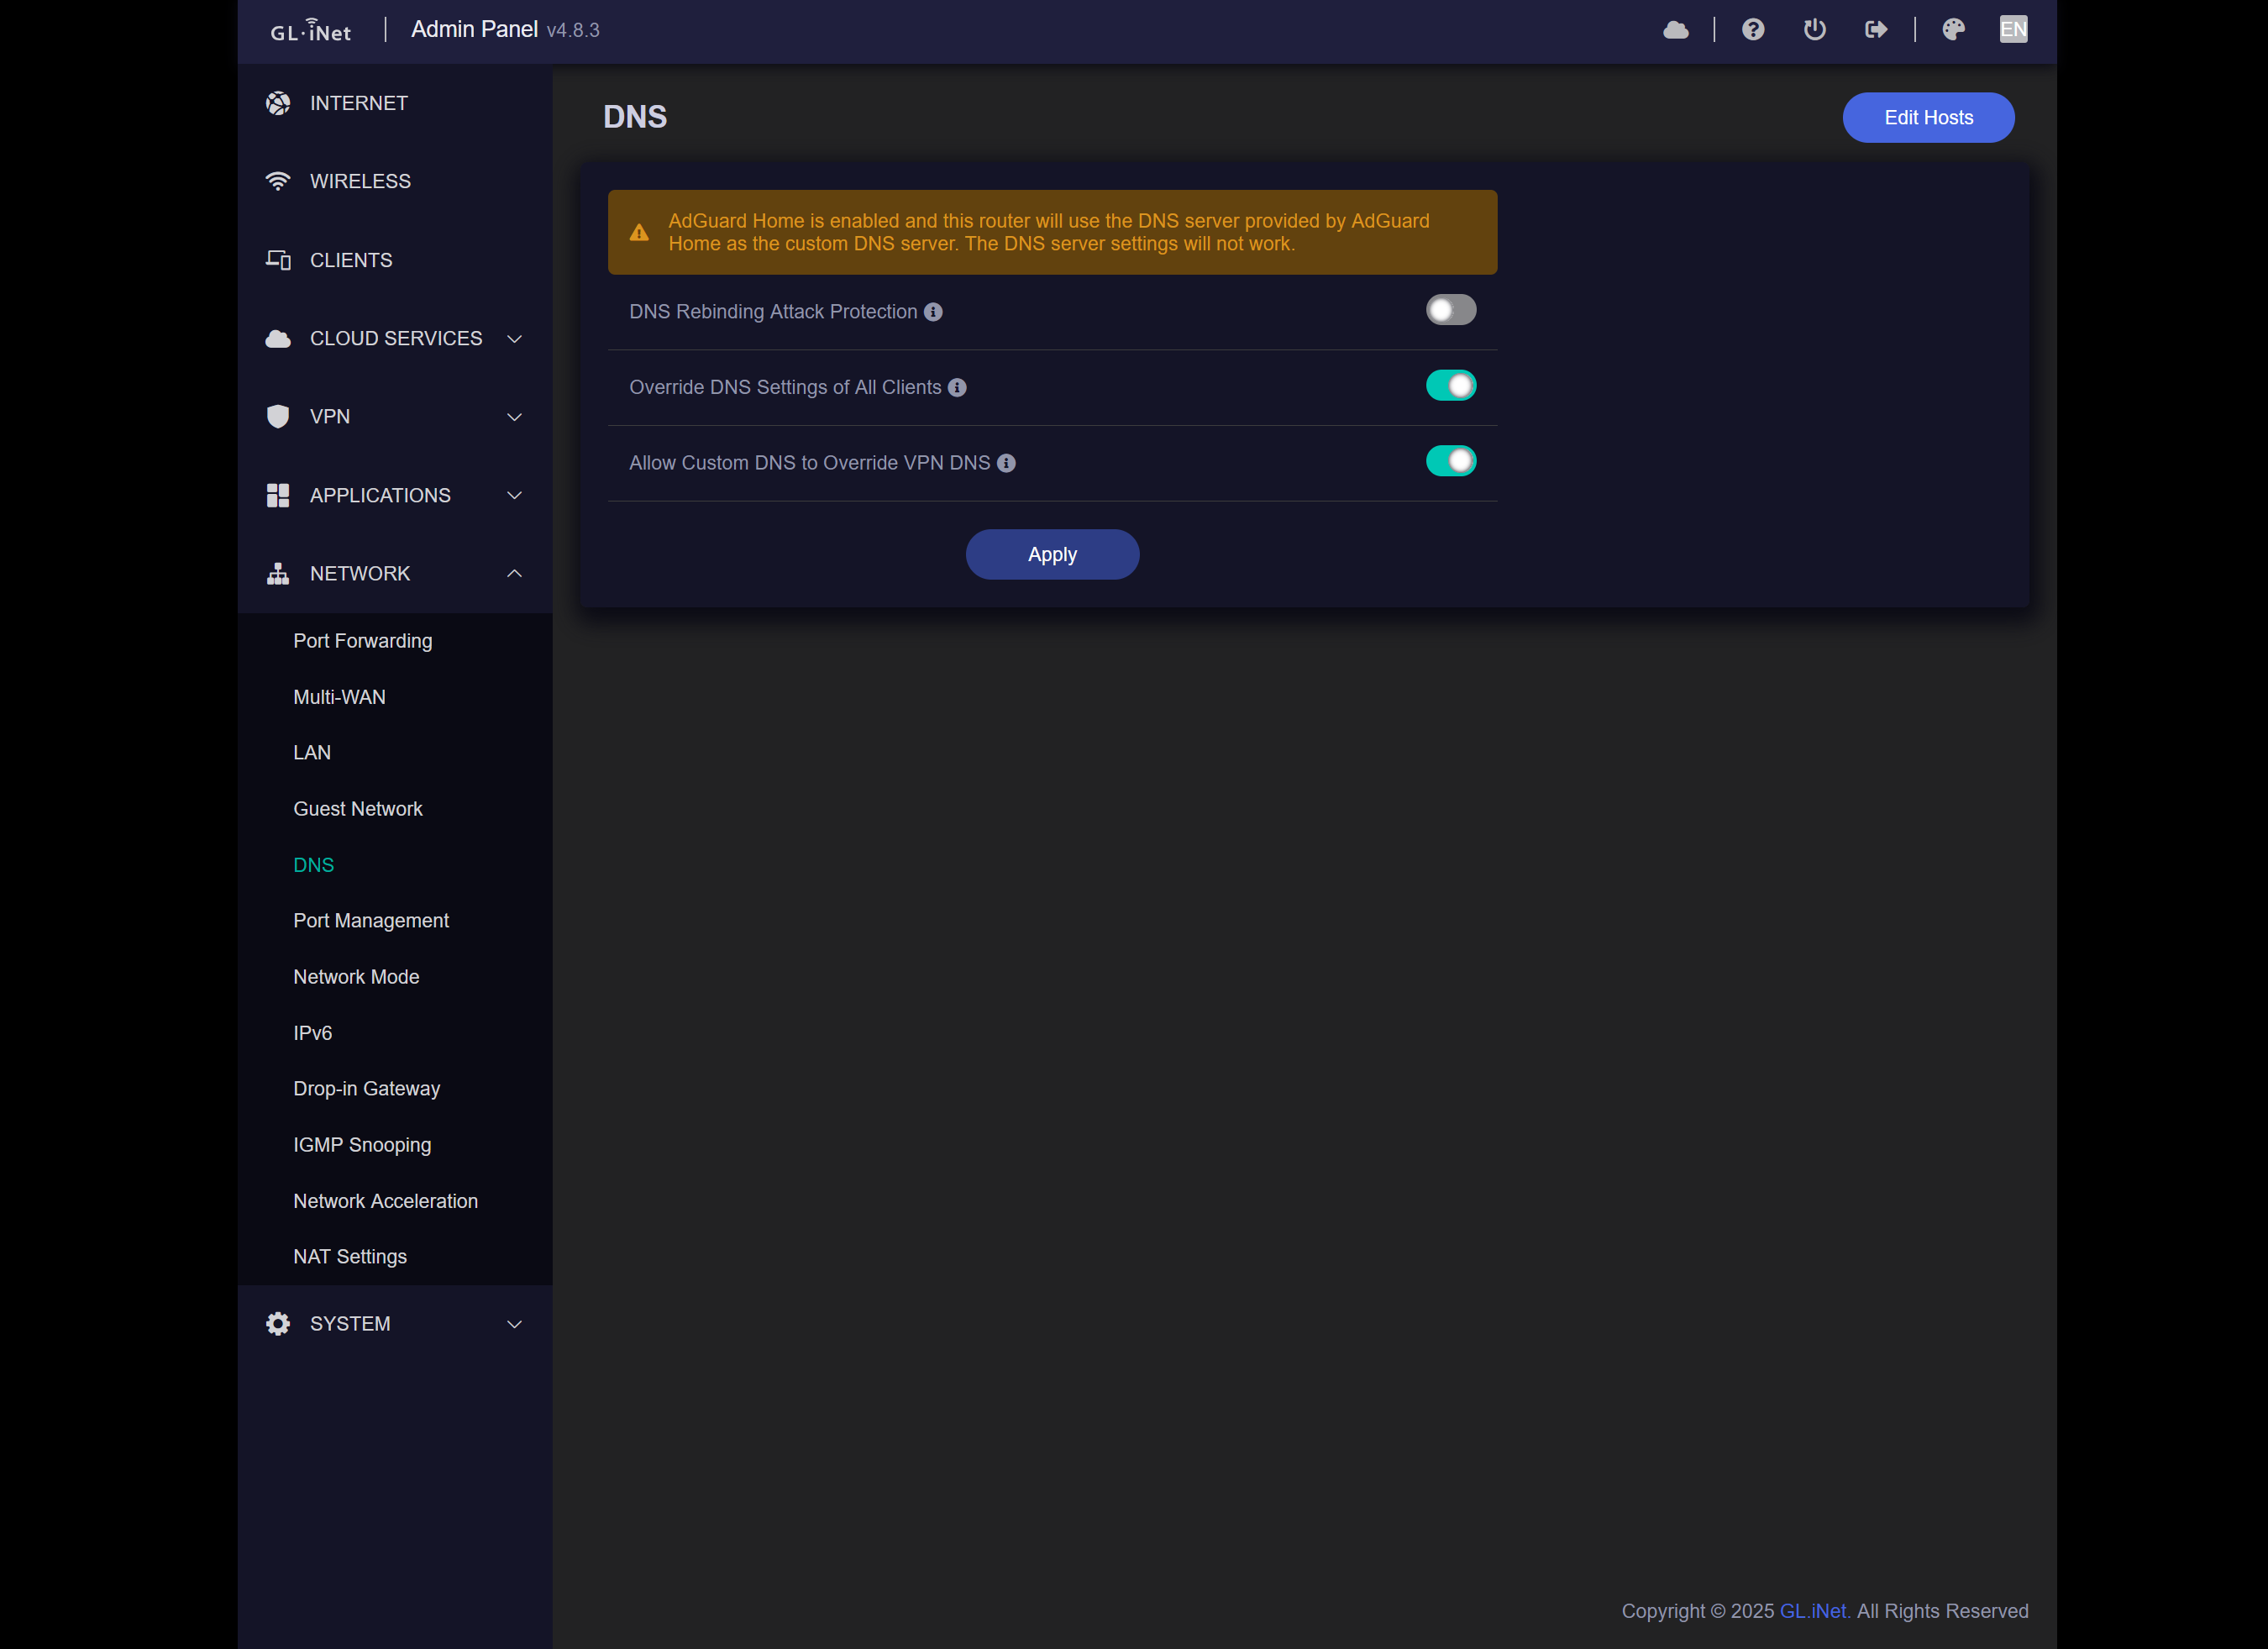
Task: Click the EN language icon
Action: click(2012, 30)
